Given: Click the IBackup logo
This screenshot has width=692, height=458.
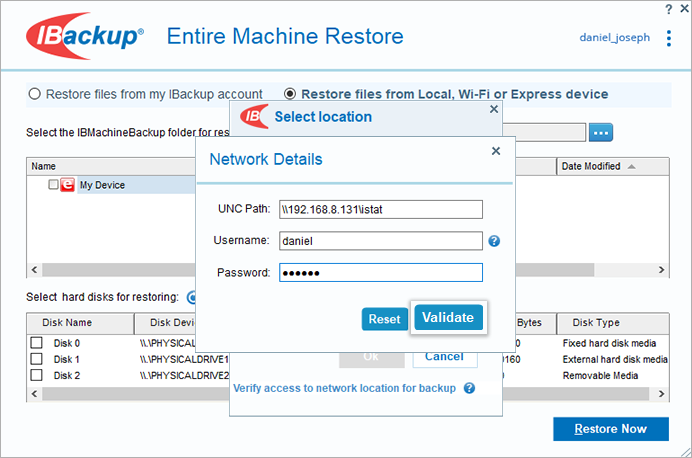Looking at the screenshot, I should tap(85, 36).
